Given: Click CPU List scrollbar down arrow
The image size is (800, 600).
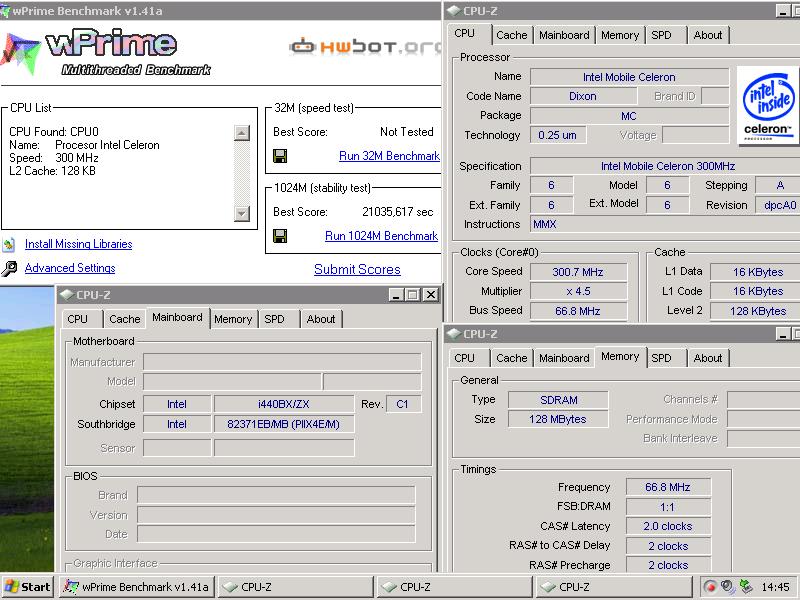Looking at the screenshot, I should 241,213.
